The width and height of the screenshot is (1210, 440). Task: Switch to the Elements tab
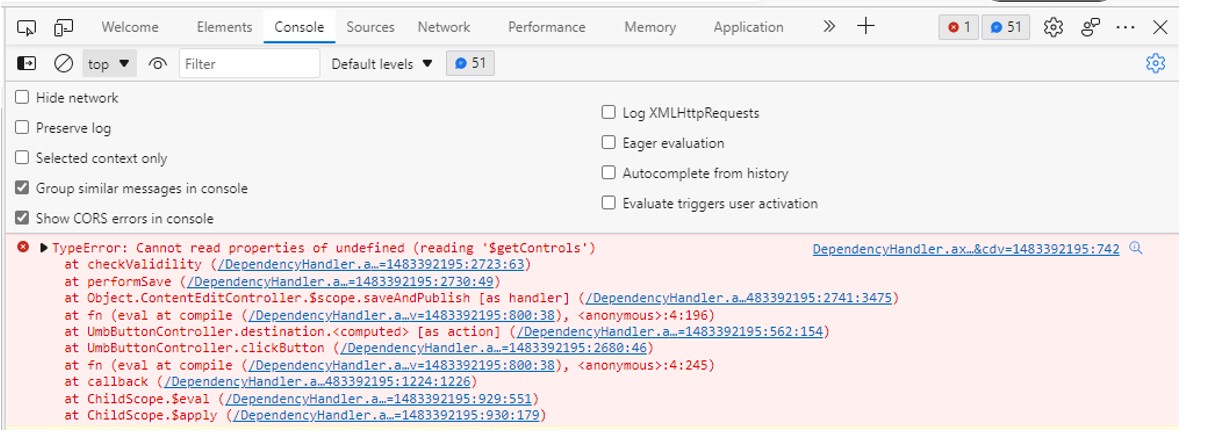click(x=224, y=27)
